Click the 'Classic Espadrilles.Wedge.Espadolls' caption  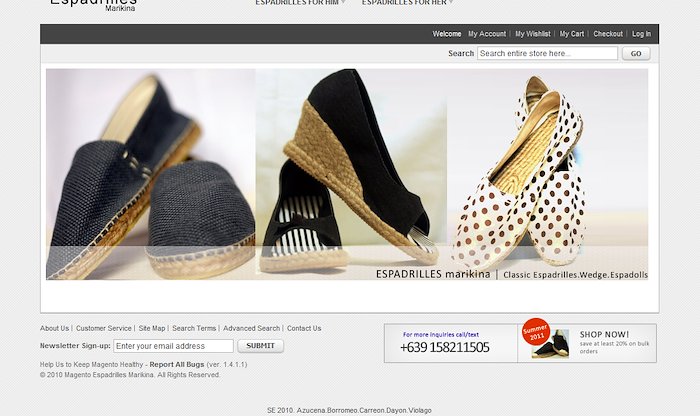575,275
